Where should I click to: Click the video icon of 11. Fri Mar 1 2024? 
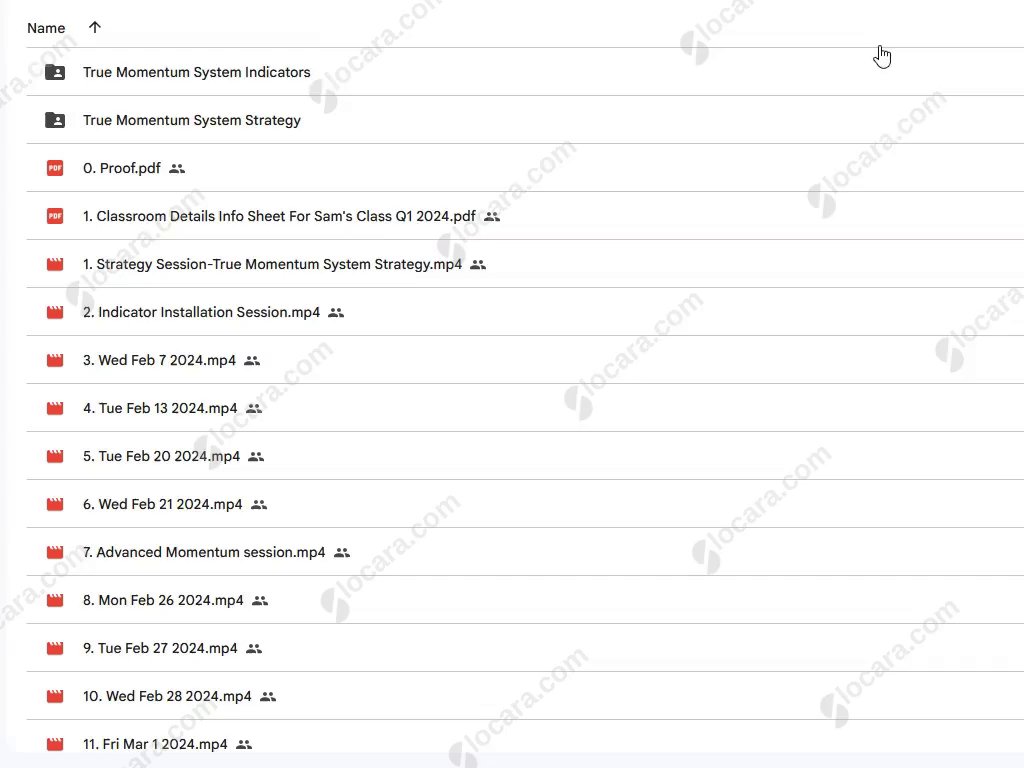pyautogui.click(x=55, y=744)
